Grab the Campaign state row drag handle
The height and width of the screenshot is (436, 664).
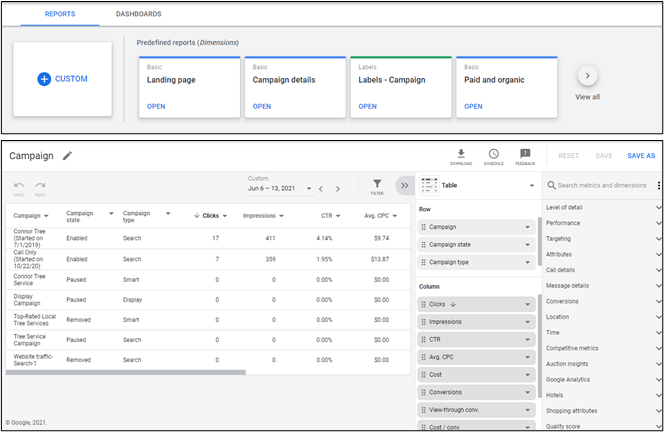click(423, 245)
